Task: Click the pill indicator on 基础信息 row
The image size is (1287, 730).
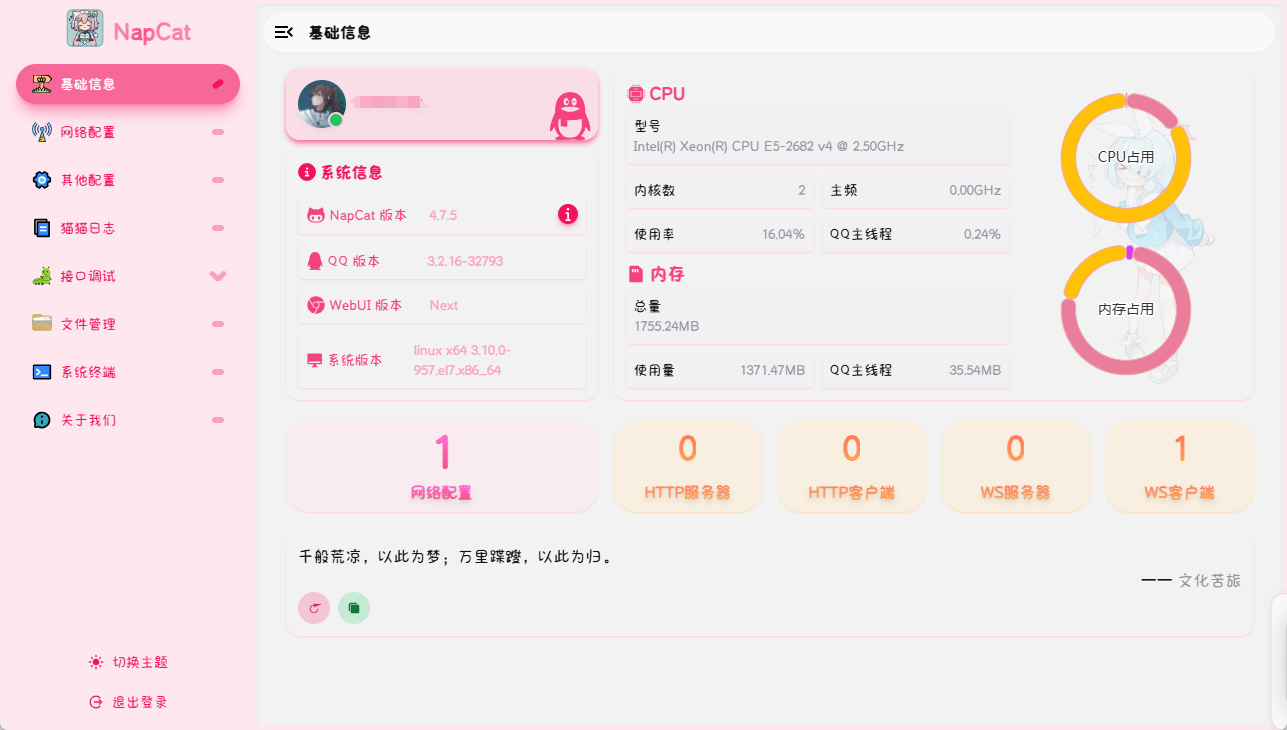Action: click(218, 84)
